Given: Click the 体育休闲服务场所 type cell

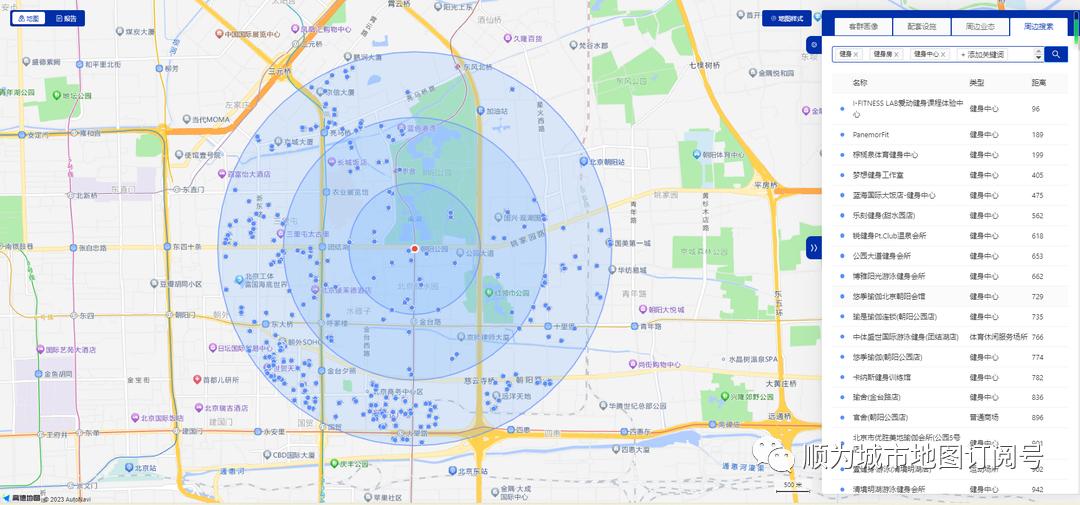Looking at the screenshot, I should point(998,337).
